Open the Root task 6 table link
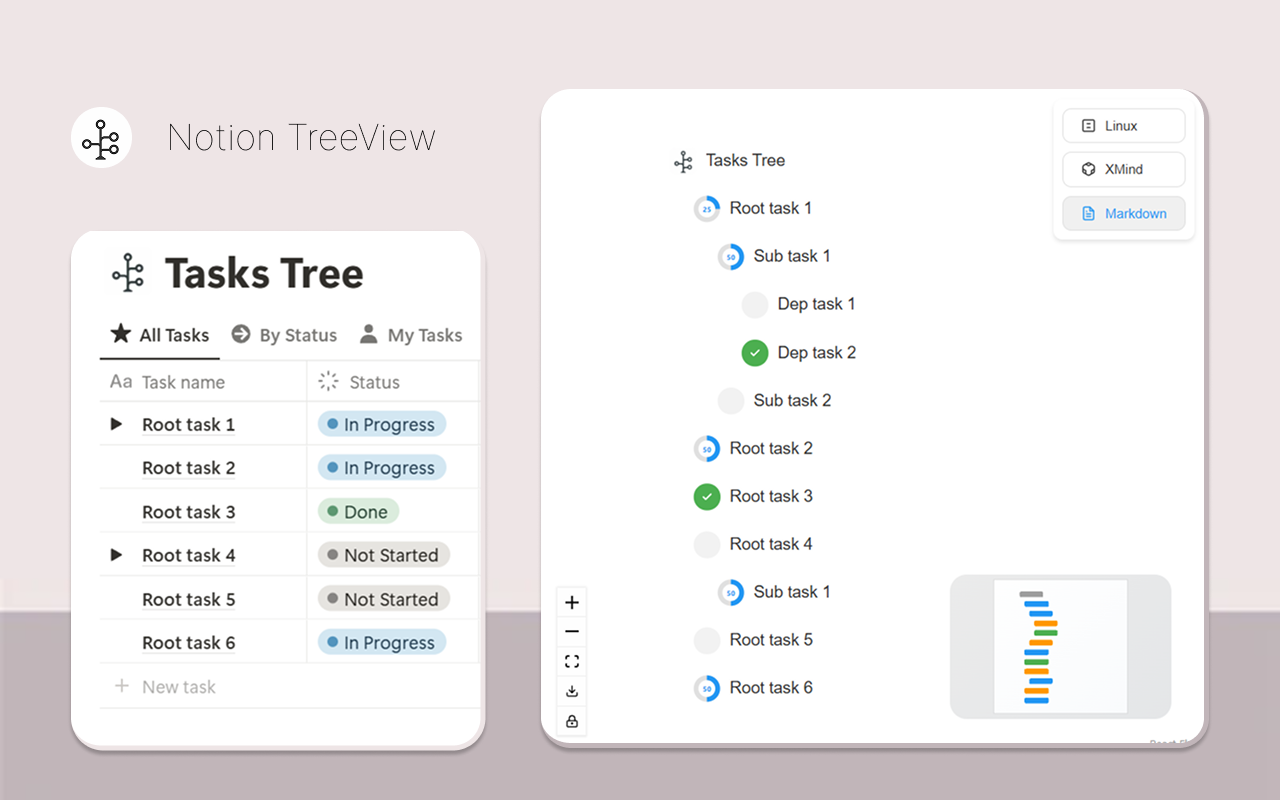The height and width of the screenshot is (800, 1280). point(188,643)
